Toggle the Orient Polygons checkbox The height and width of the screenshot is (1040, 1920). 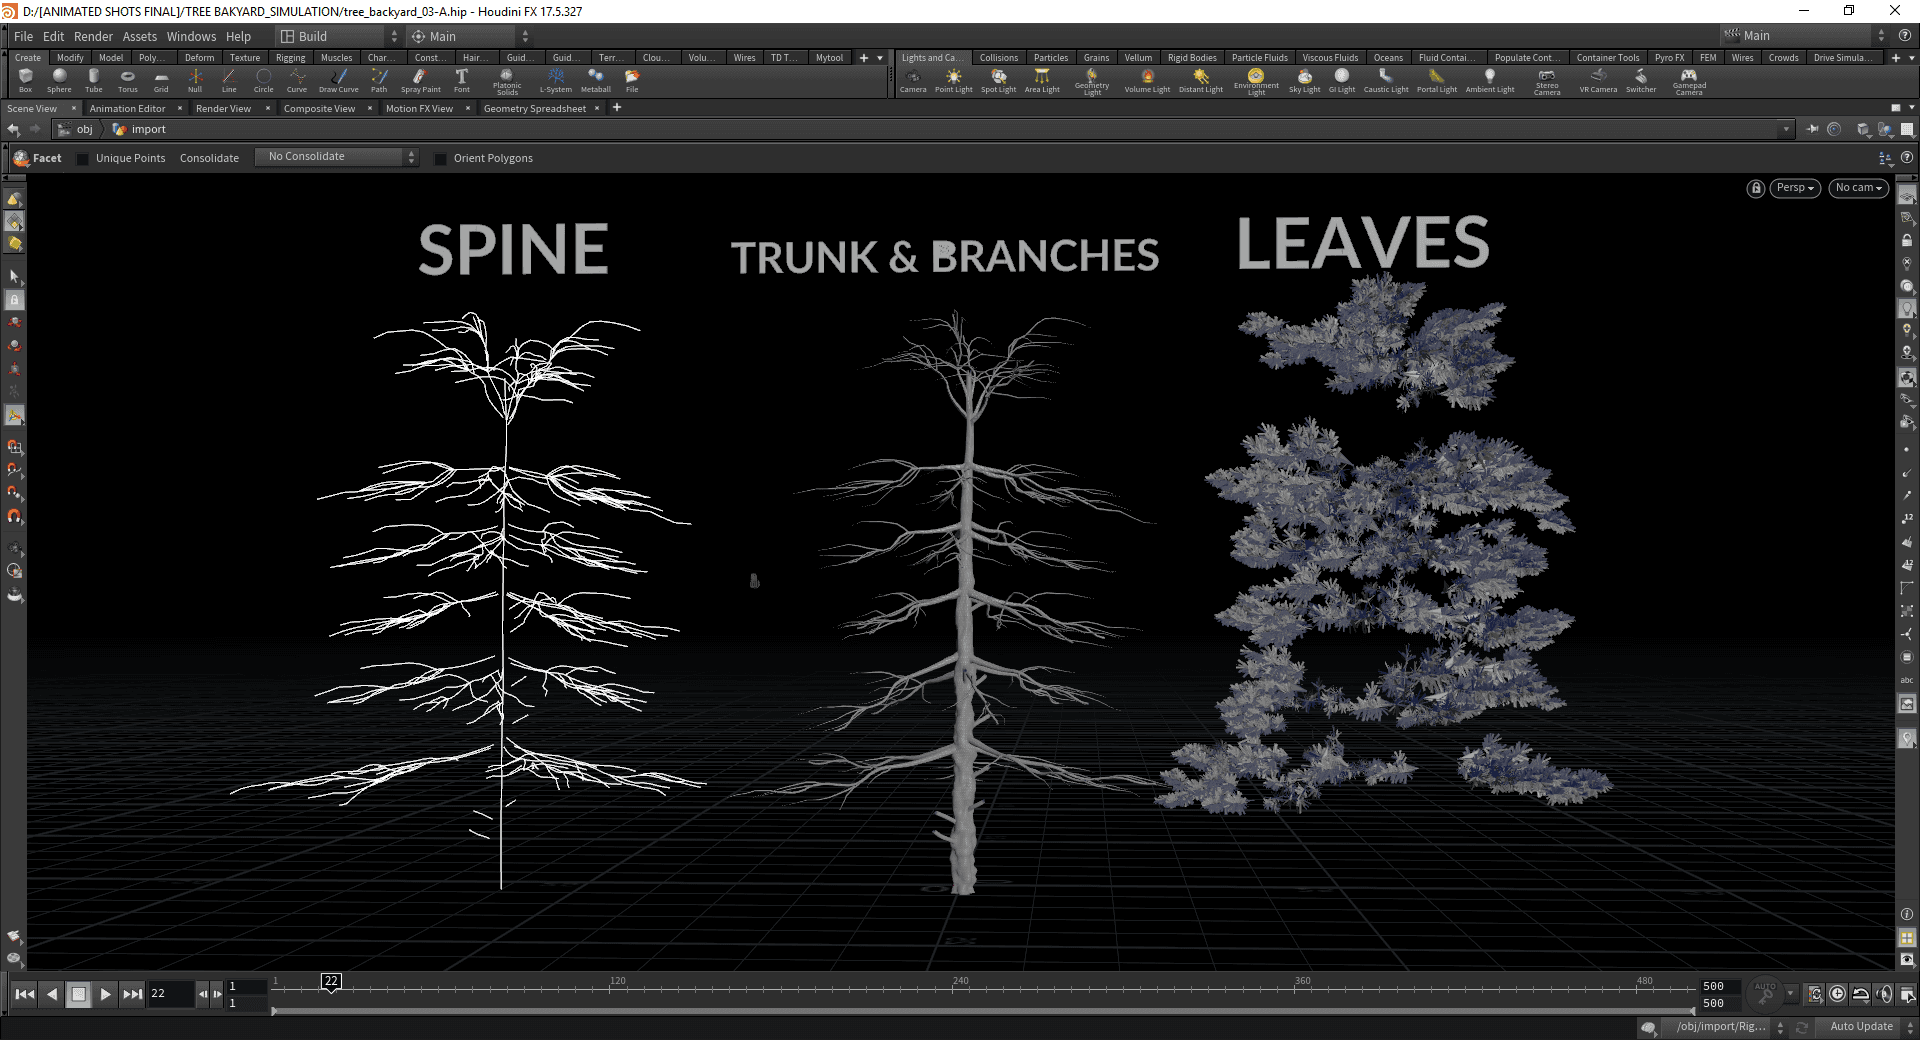(441, 158)
